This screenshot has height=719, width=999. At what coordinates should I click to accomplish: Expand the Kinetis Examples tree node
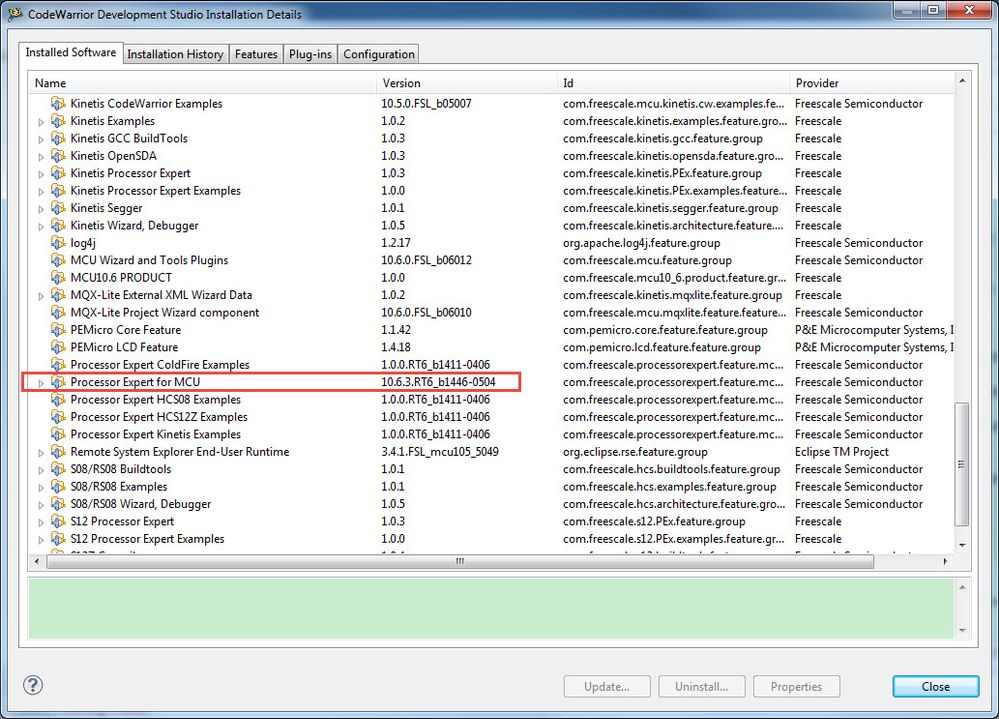click(x=41, y=122)
